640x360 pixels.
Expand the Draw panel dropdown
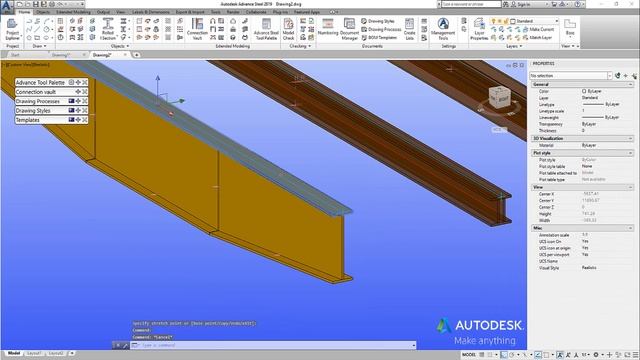pos(39,46)
